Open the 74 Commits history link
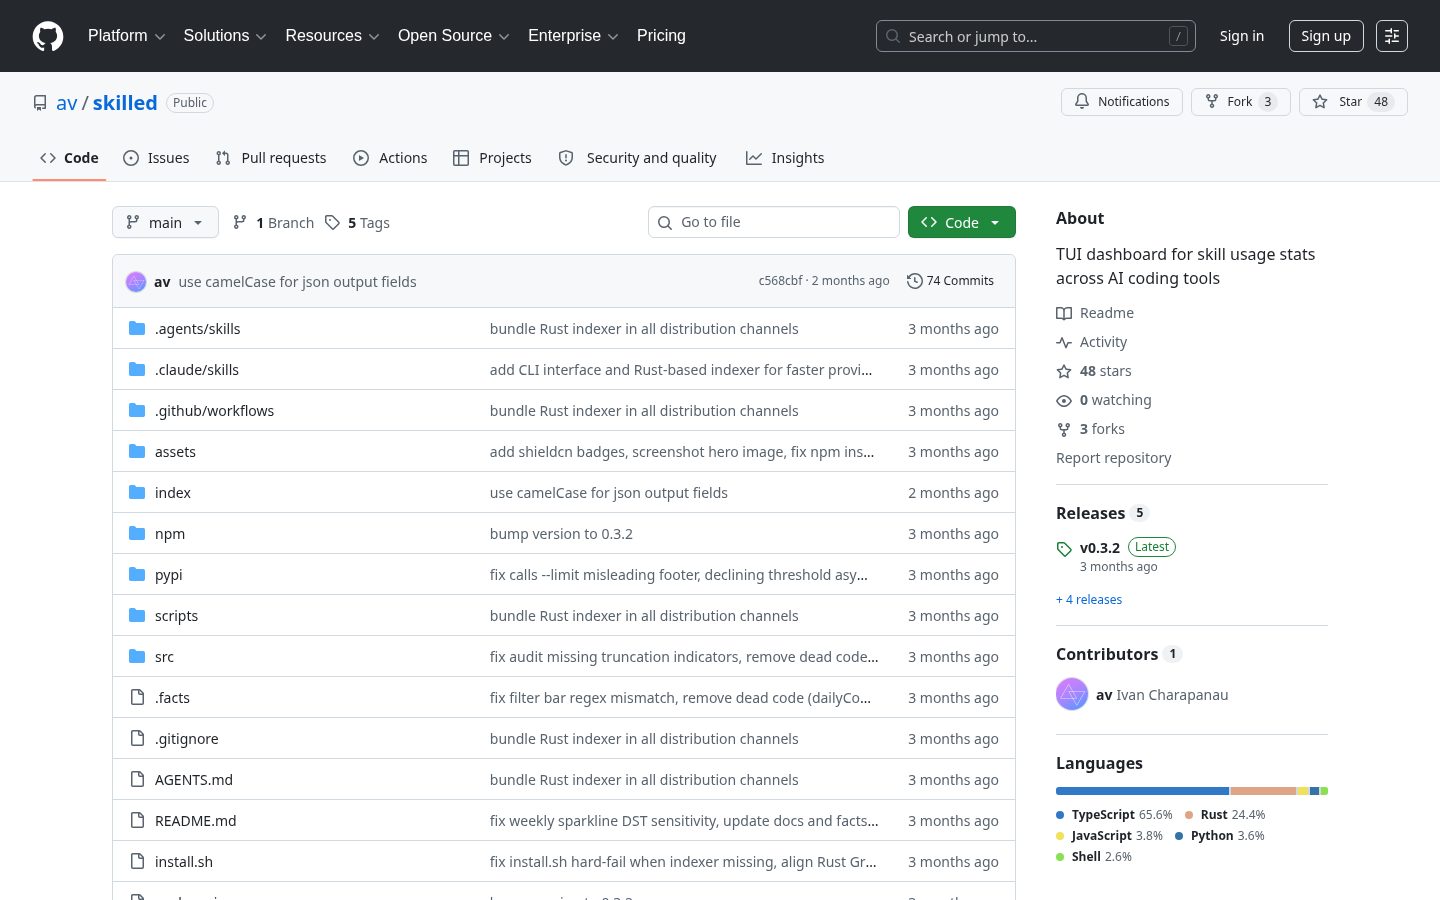This screenshot has height=900, width=1440. pos(950,281)
